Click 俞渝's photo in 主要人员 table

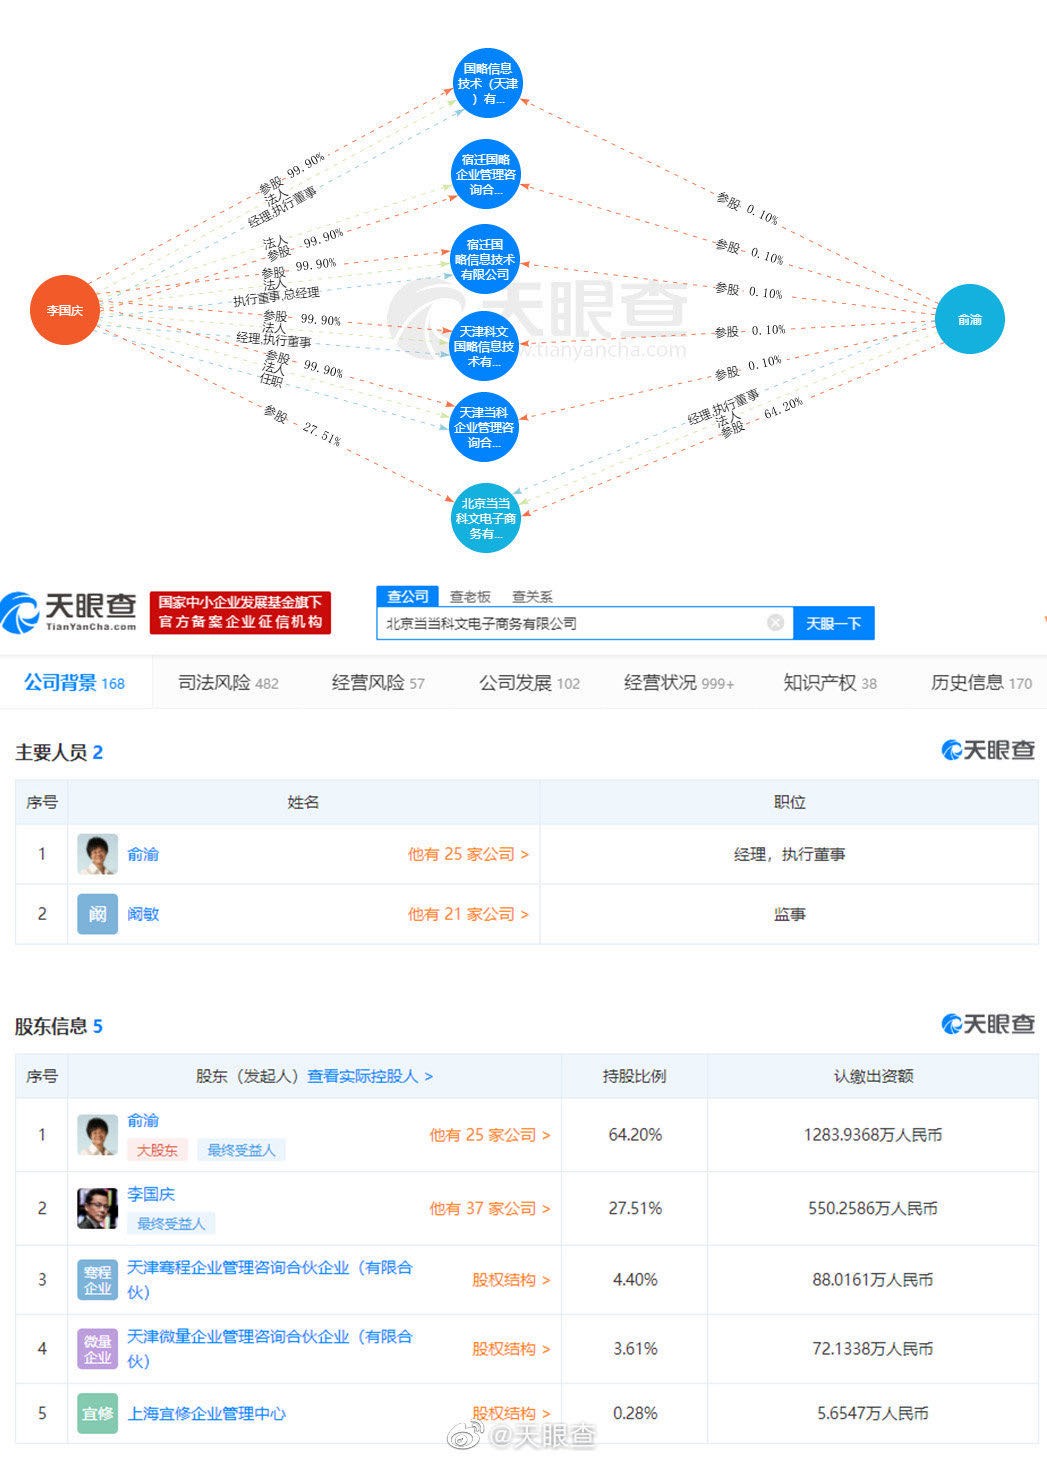coord(97,854)
